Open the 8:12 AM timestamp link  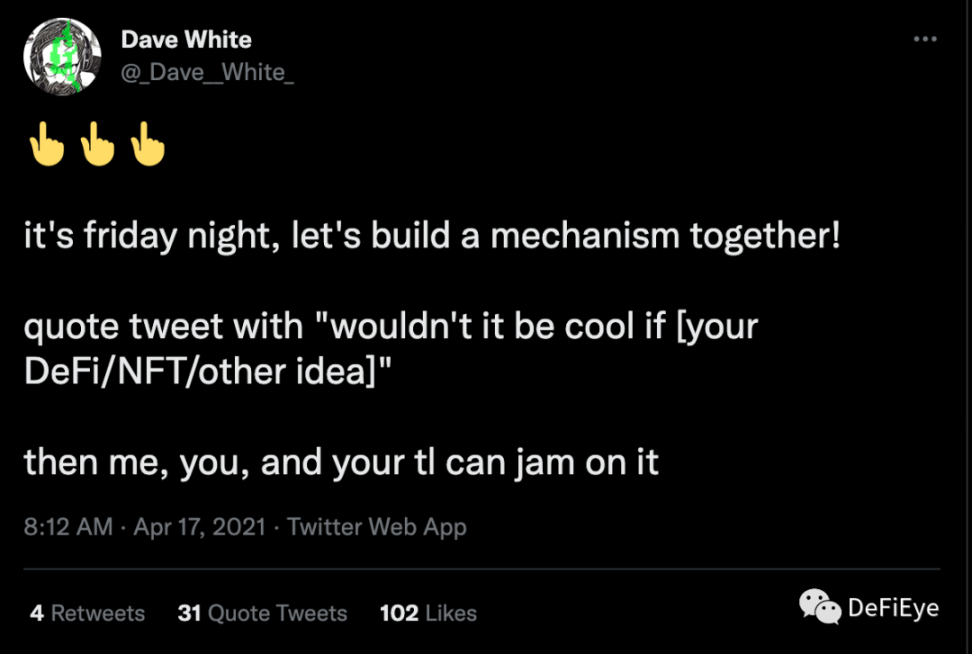click(68, 526)
